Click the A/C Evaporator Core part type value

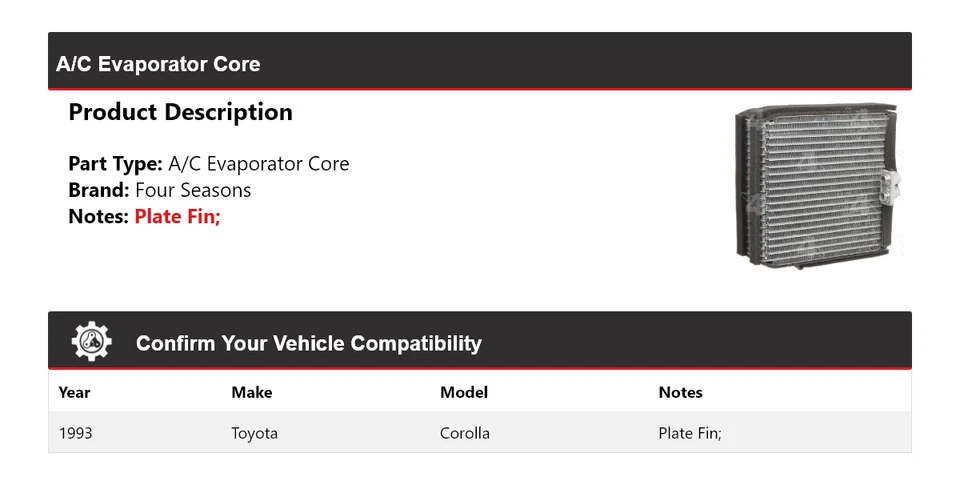point(258,164)
